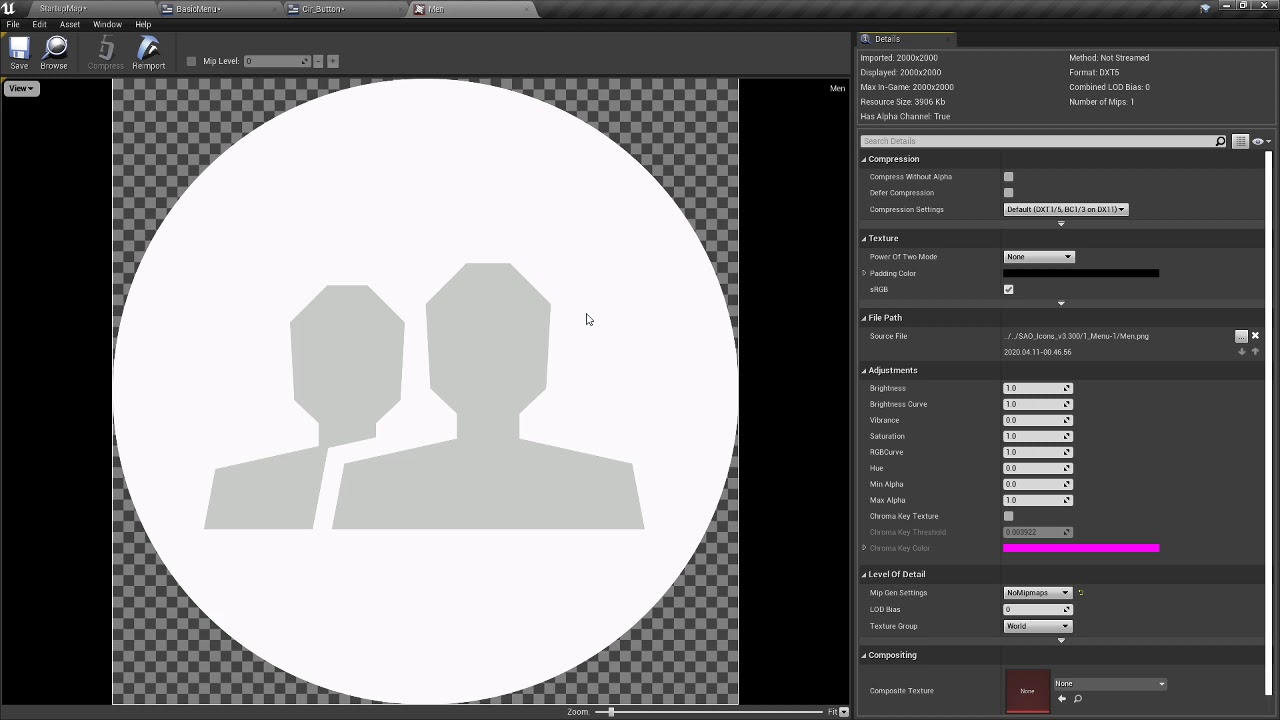Screen dimensions: 1280x720
Task: Open the zoom Fit dropdown arrow
Action: click(844, 712)
